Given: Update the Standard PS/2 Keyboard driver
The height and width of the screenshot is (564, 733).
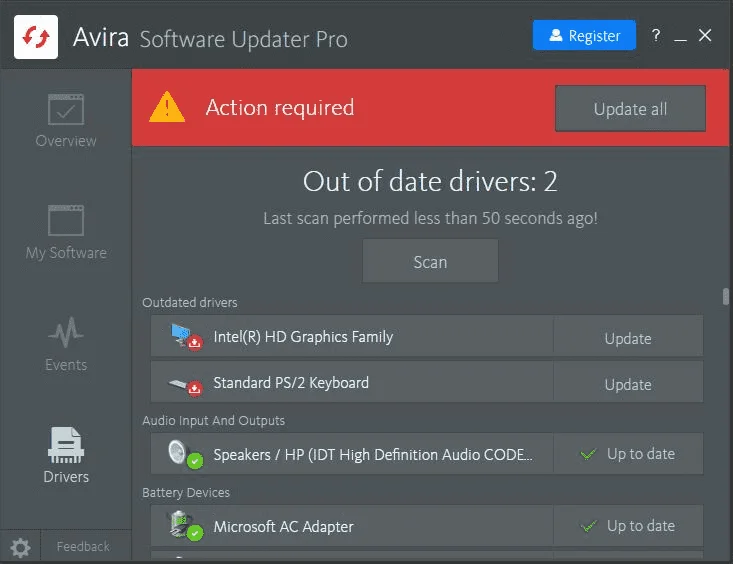Looking at the screenshot, I should coord(628,383).
